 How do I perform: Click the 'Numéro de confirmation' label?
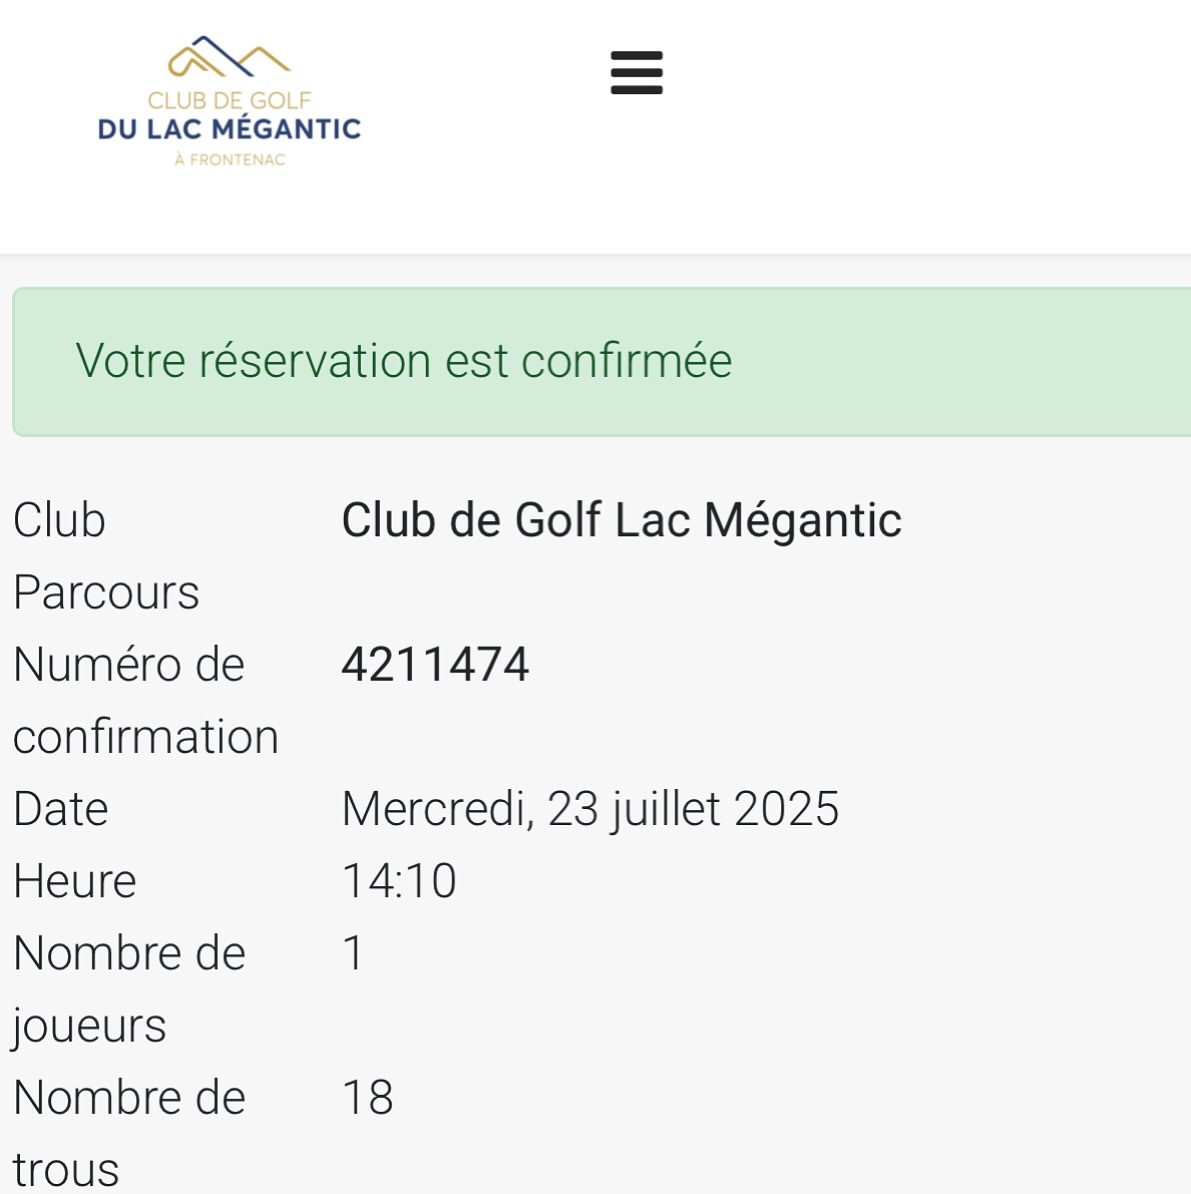tap(145, 701)
